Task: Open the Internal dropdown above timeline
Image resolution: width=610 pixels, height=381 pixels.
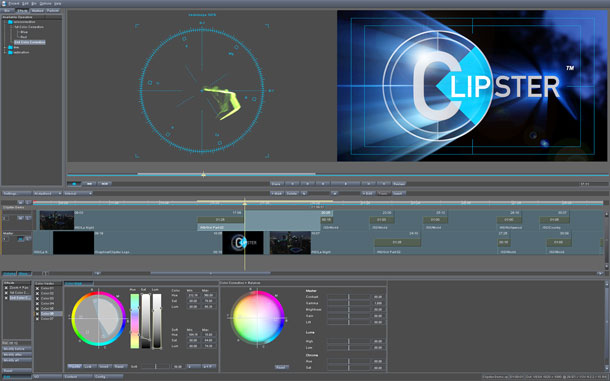Action: point(77,193)
